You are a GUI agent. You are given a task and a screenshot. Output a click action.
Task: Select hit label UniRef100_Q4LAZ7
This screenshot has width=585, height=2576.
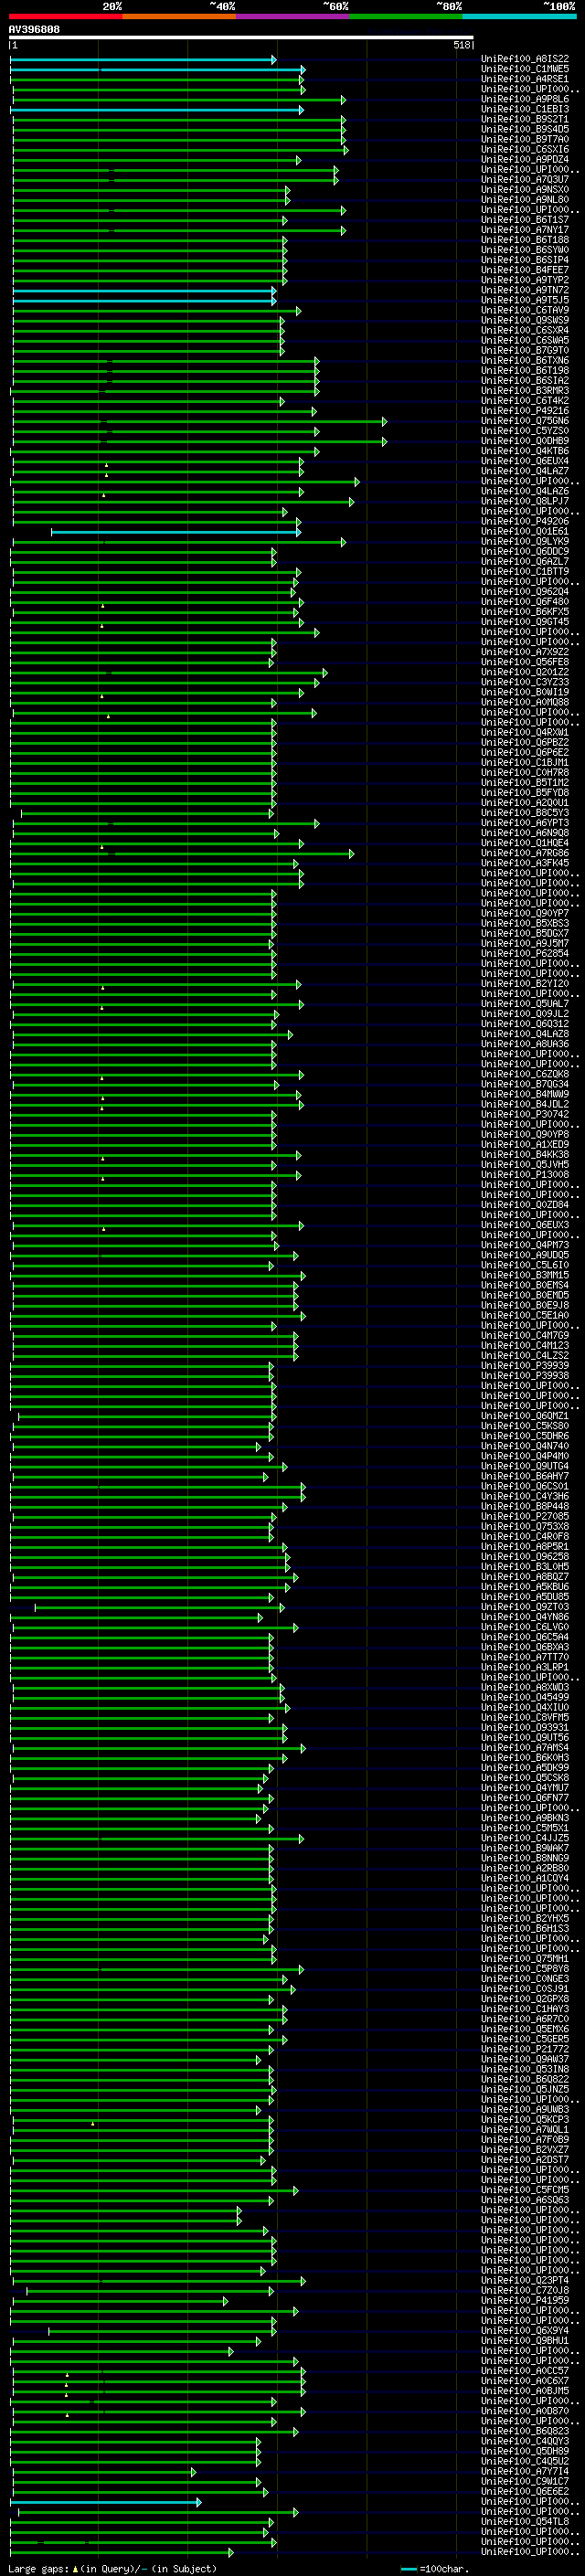point(525,471)
